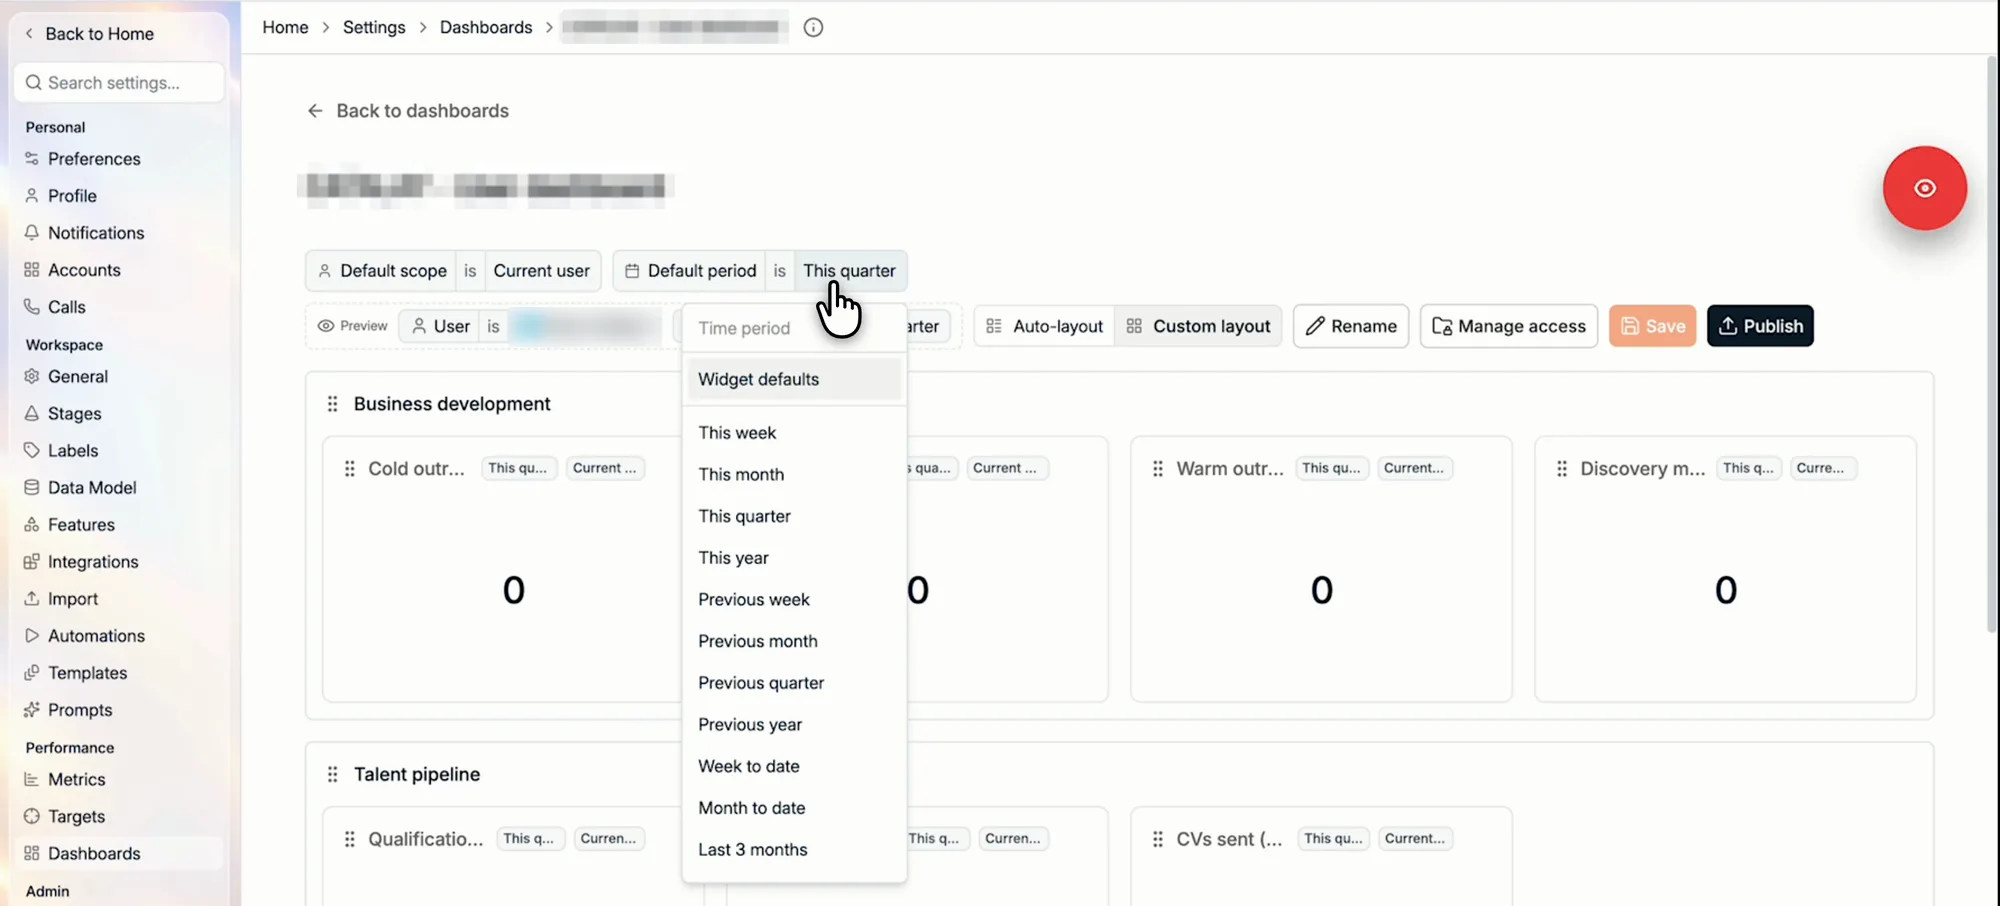The height and width of the screenshot is (906, 2000).
Task: Click the drag handle for Business development section
Action: point(332,404)
